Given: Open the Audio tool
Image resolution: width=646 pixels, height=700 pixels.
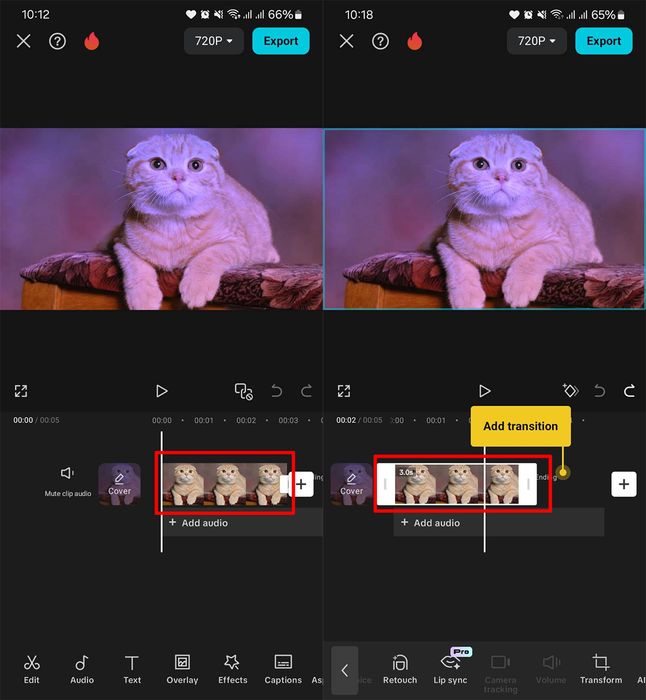Looking at the screenshot, I should [x=82, y=669].
